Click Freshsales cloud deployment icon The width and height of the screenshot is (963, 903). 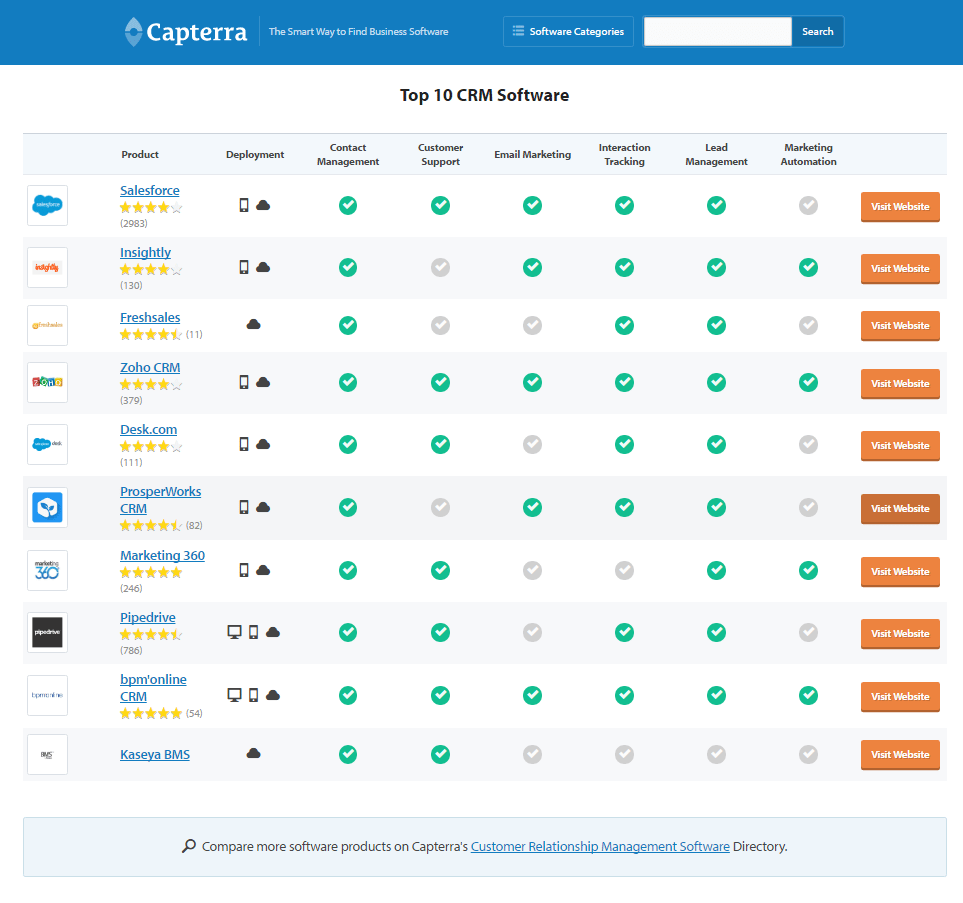tap(254, 324)
